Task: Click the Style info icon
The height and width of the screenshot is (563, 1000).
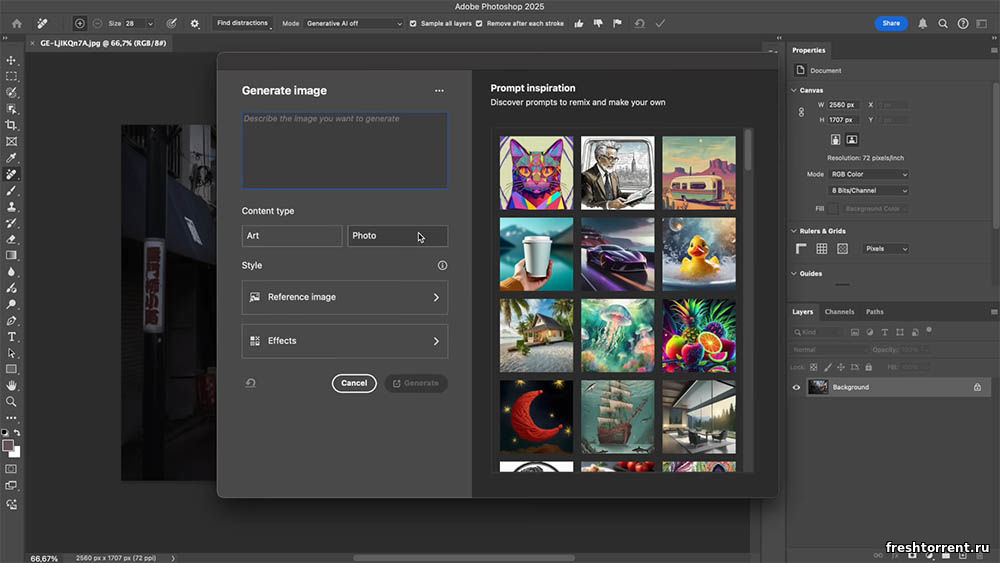Action: click(x=443, y=265)
